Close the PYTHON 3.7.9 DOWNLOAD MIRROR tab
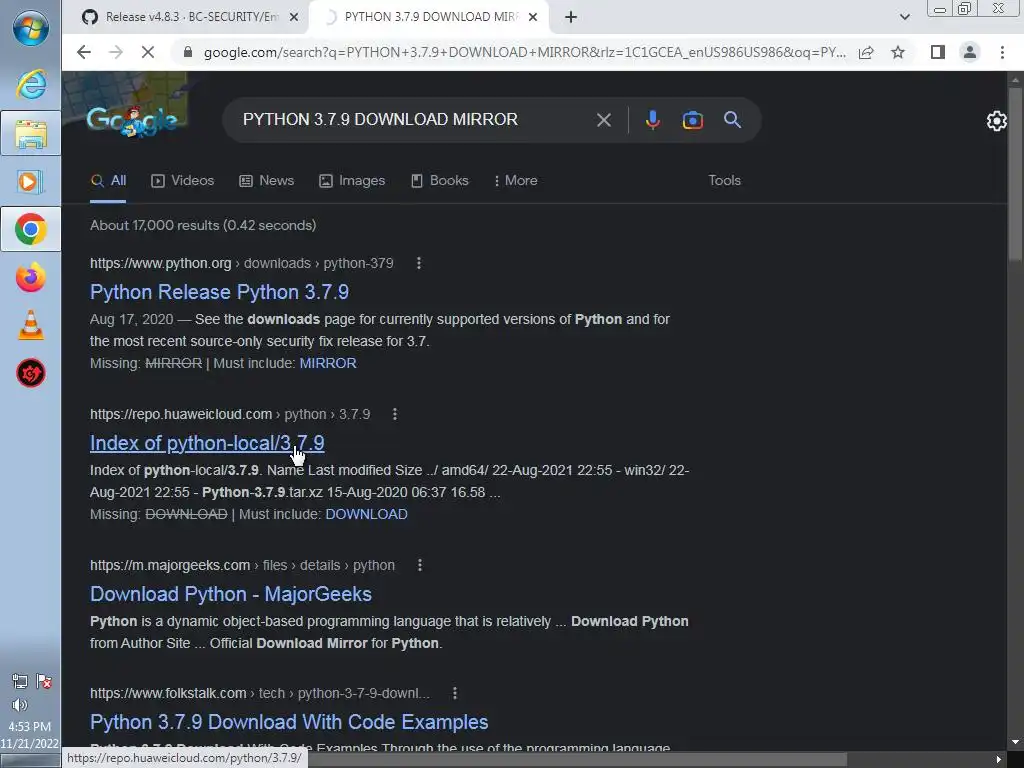This screenshot has width=1024, height=768. coord(533,17)
